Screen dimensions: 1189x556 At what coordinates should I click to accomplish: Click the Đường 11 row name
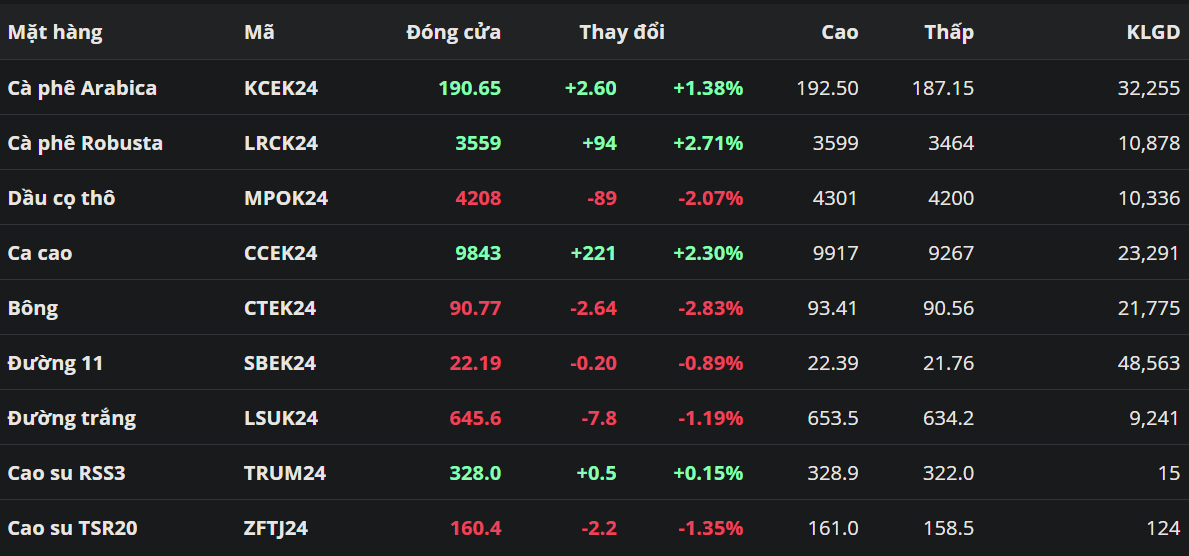coord(55,363)
